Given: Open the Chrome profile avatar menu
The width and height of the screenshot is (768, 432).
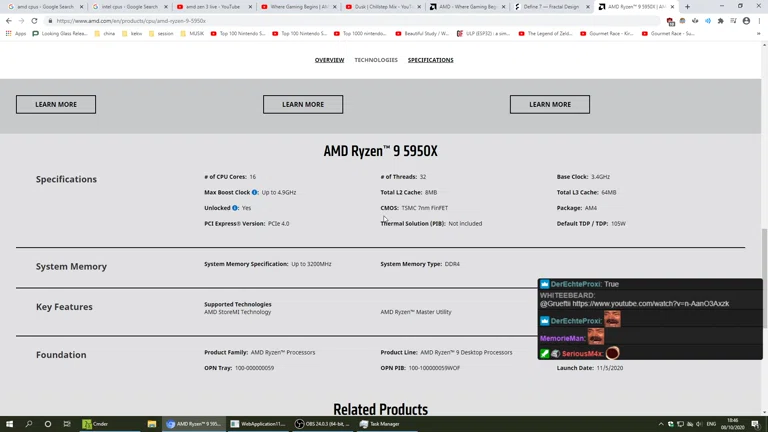Looking at the screenshot, I should [x=746, y=21].
